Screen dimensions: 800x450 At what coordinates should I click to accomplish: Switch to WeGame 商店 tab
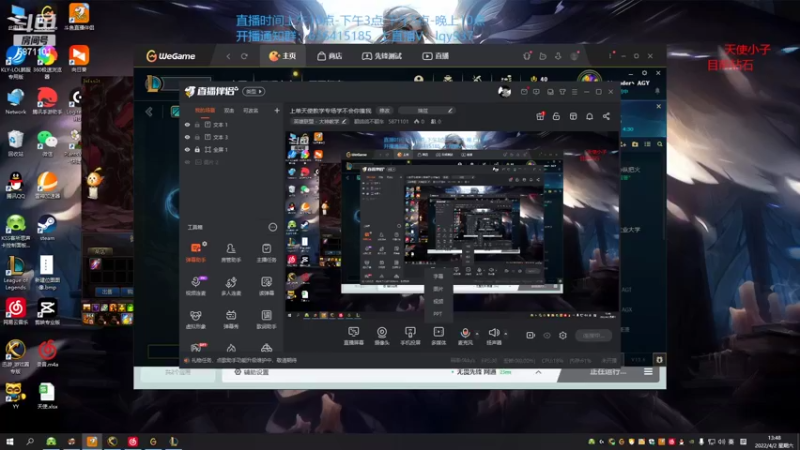[x=330, y=56]
